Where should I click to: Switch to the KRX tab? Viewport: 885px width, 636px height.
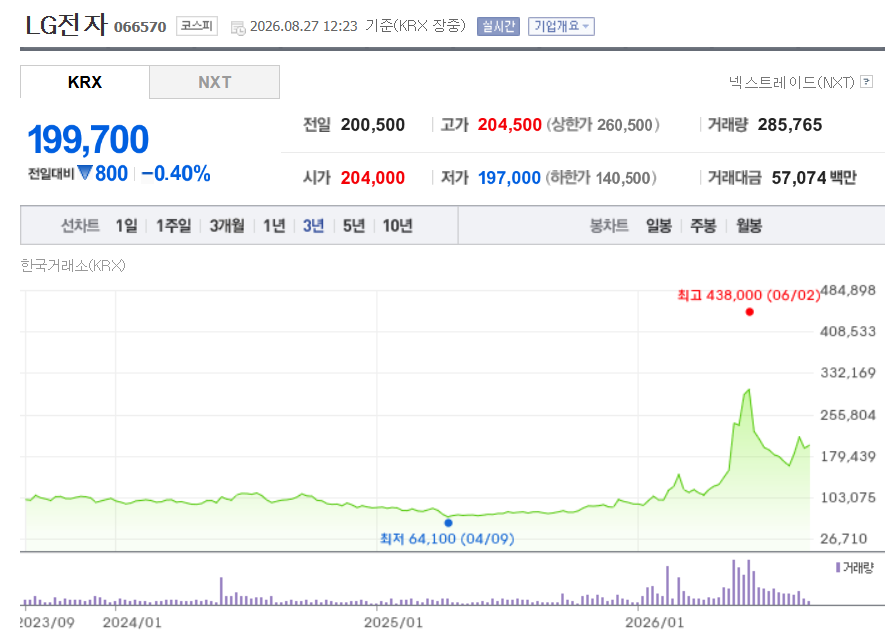85,82
